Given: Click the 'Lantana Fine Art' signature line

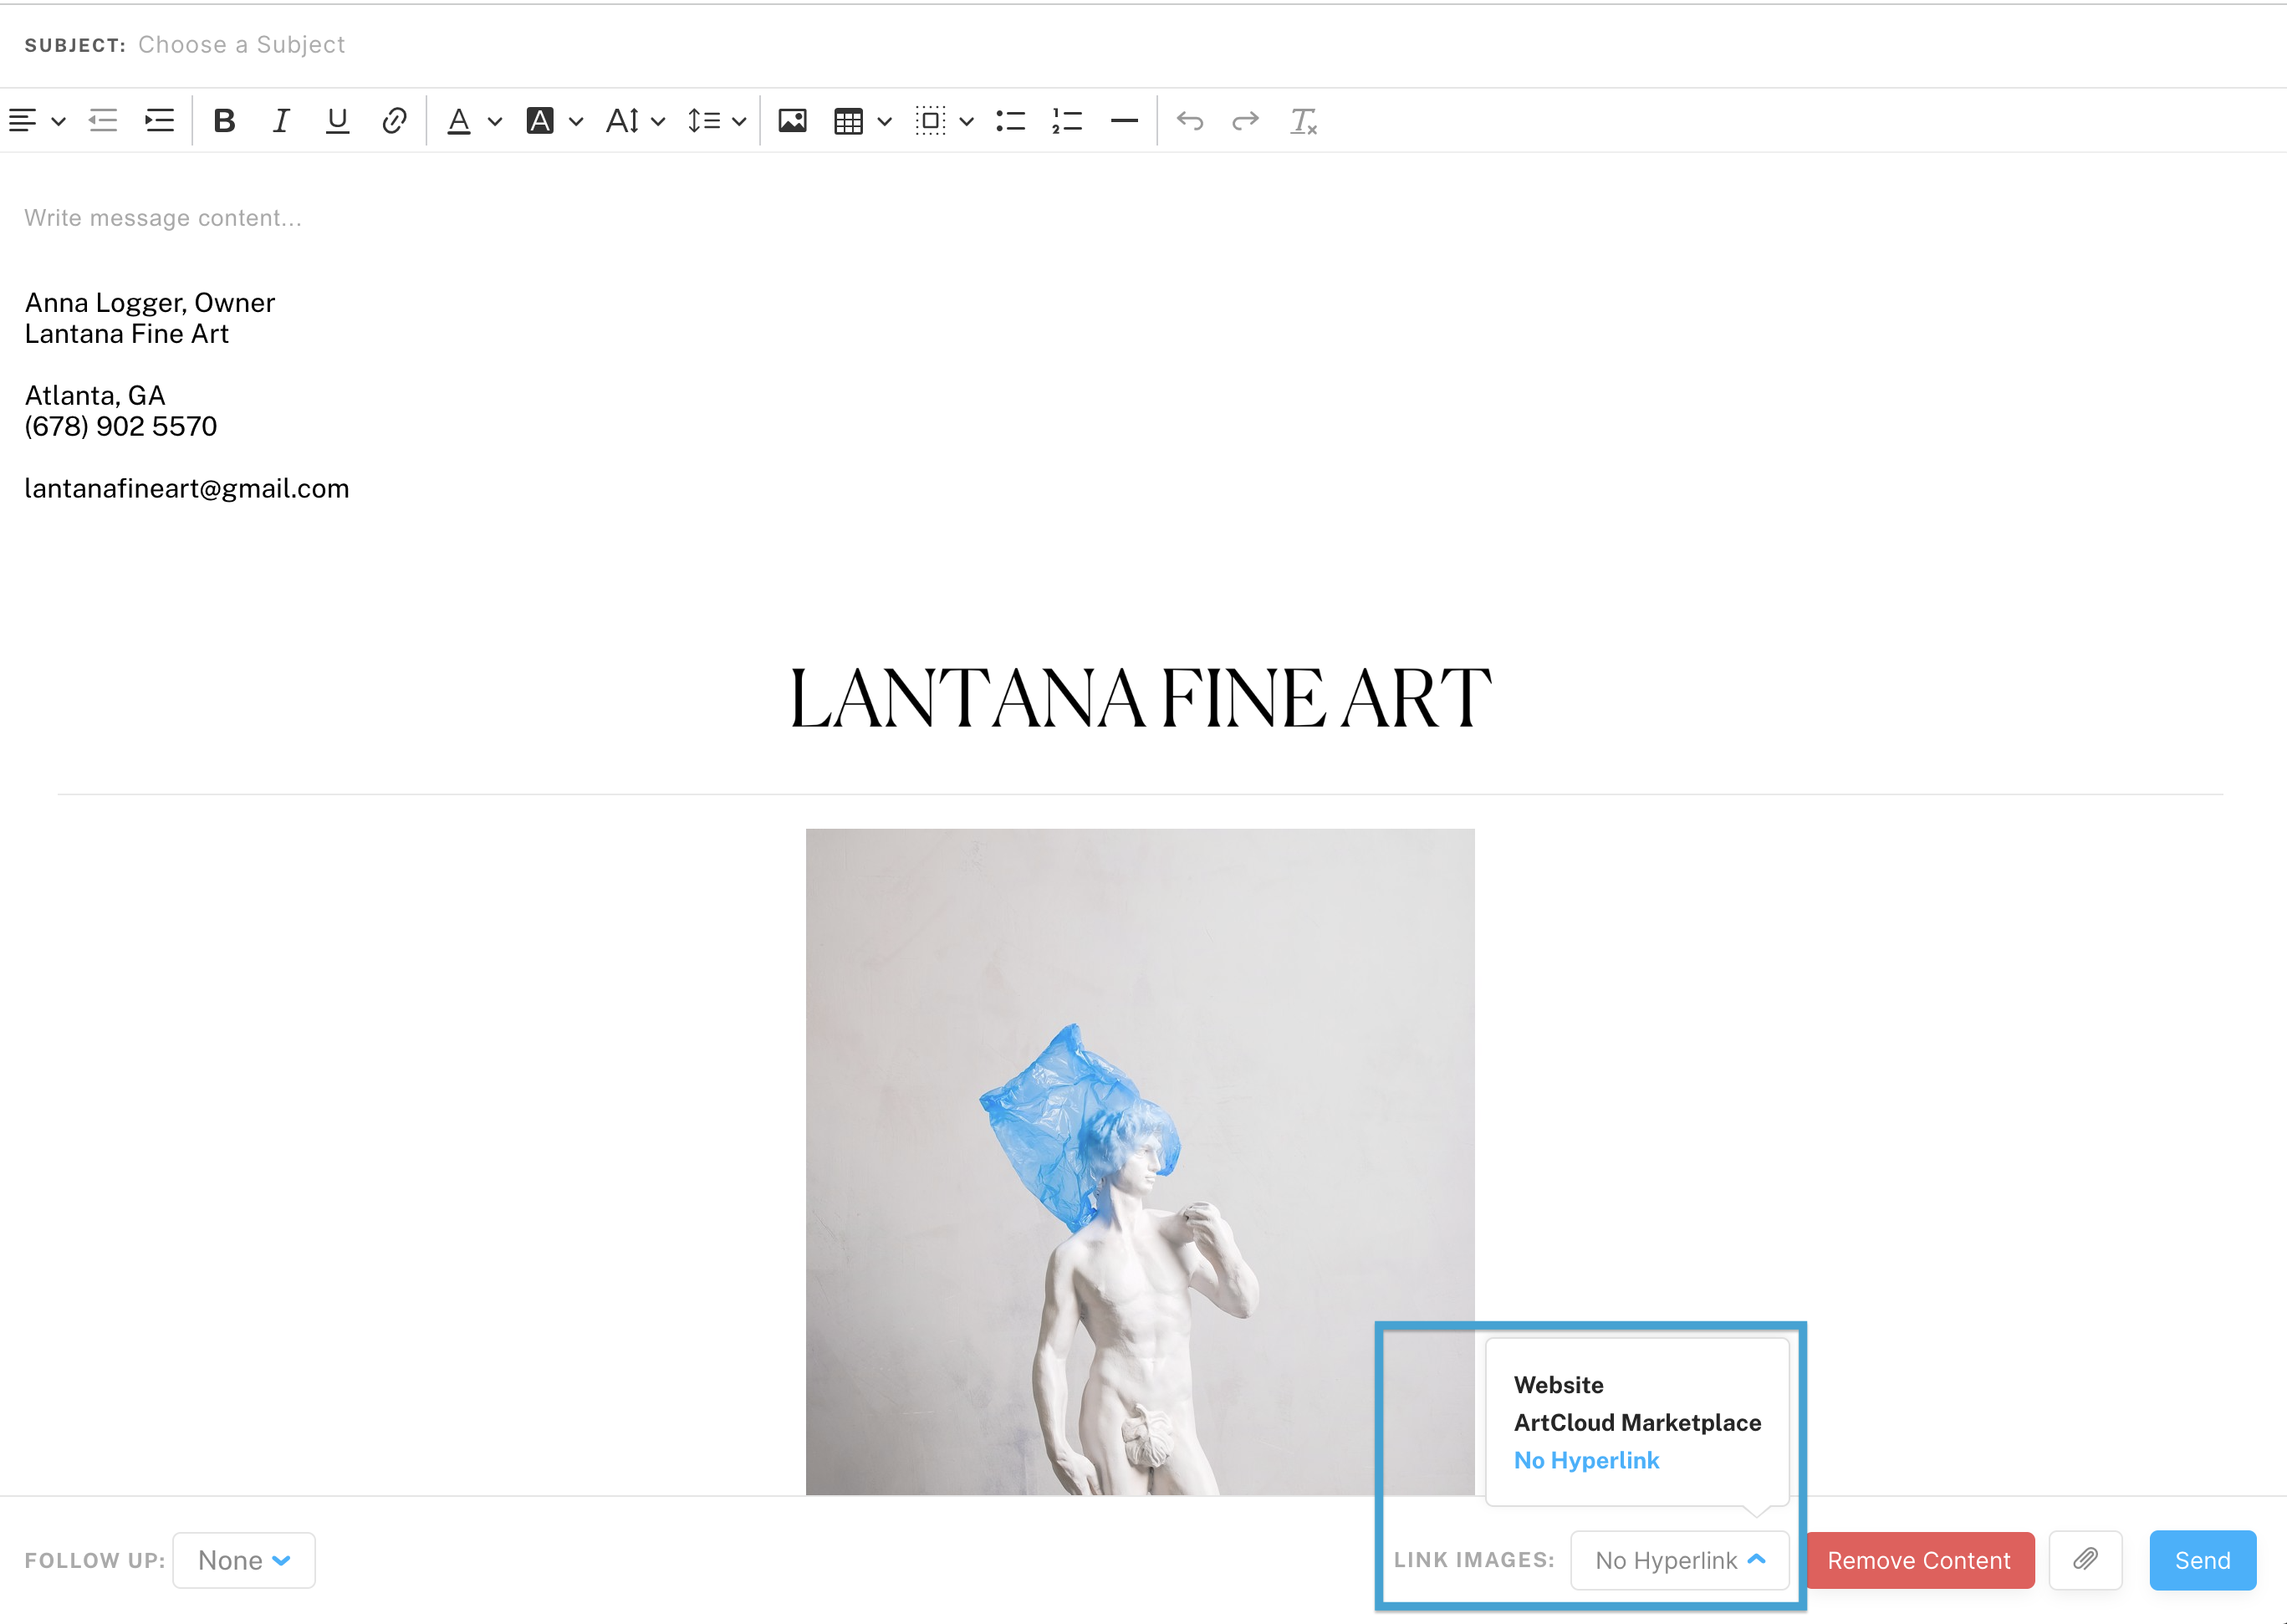Looking at the screenshot, I should 127,334.
